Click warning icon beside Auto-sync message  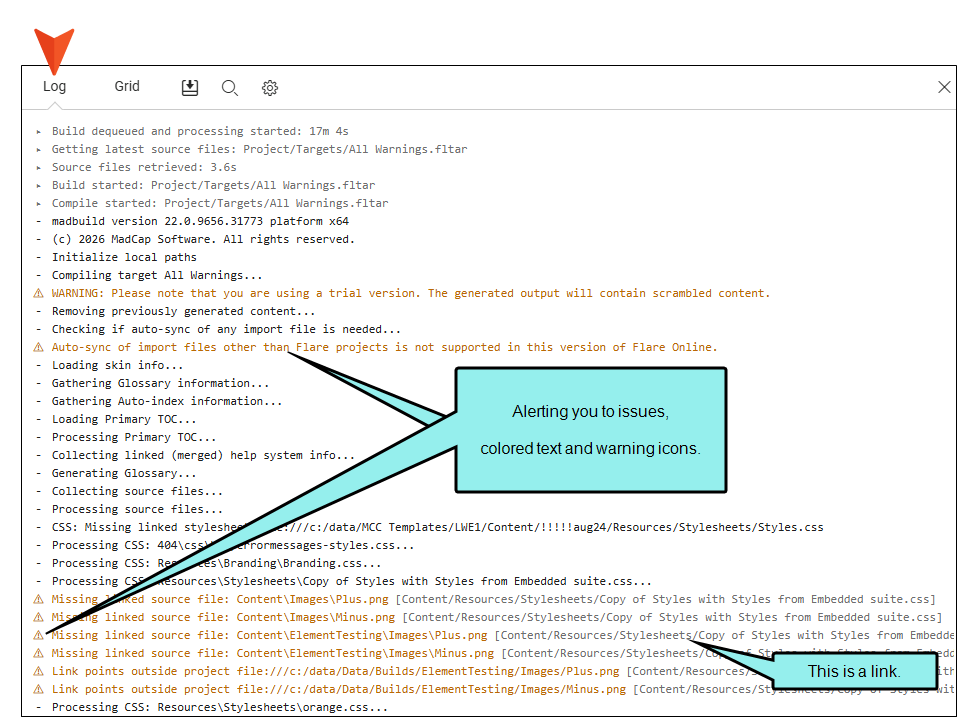pos(38,347)
